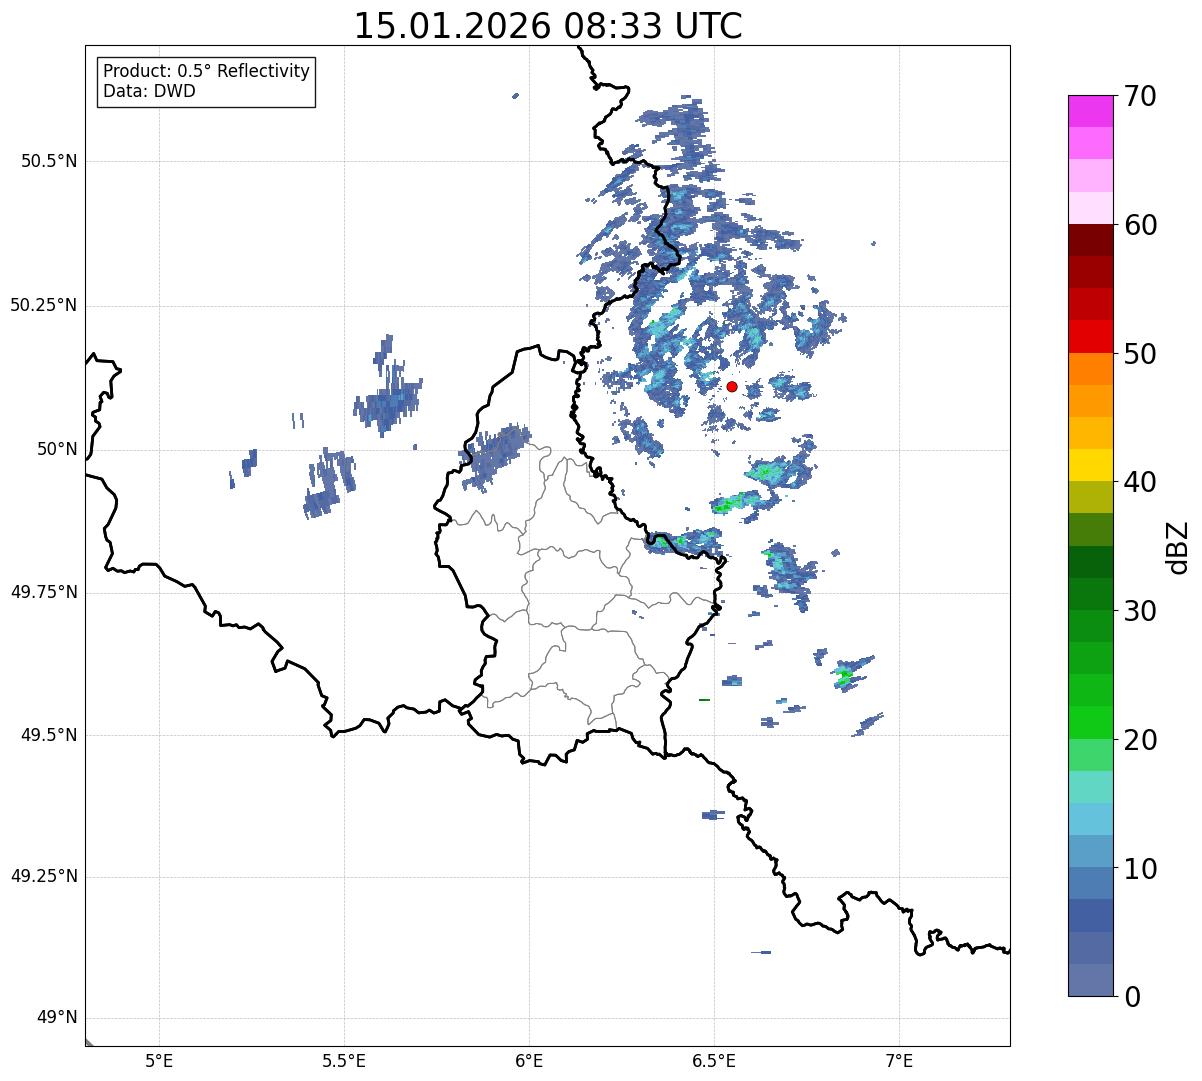Click the 5.5°E longitude label

(344, 1060)
